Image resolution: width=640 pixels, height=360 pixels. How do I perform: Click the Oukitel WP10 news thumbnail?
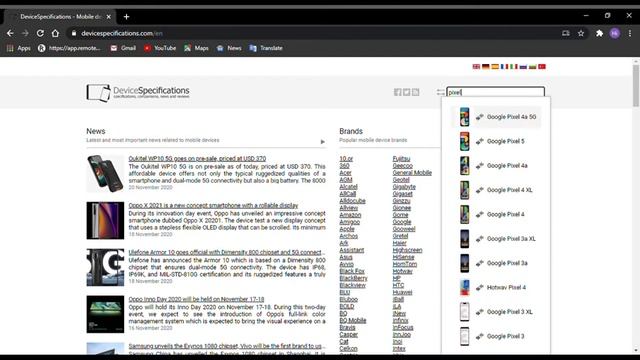[105, 173]
